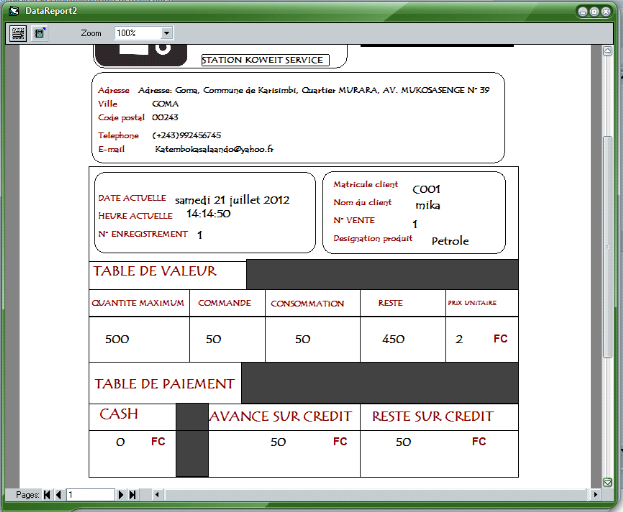Image resolution: width=623 pixels, height=512 pixels.
Task: Click the N° ENREGISTREMENT label
Action: tap(143, 234)
